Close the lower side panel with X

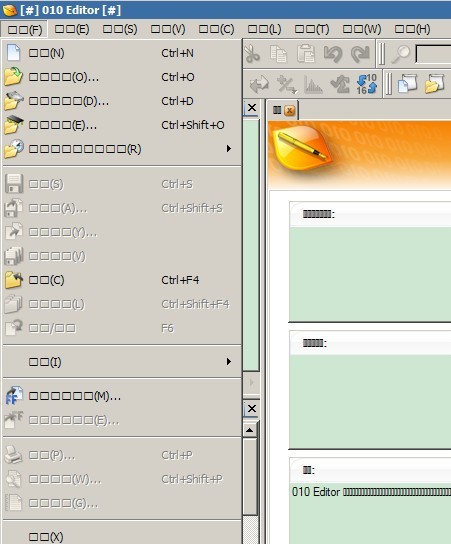point(252,408)
